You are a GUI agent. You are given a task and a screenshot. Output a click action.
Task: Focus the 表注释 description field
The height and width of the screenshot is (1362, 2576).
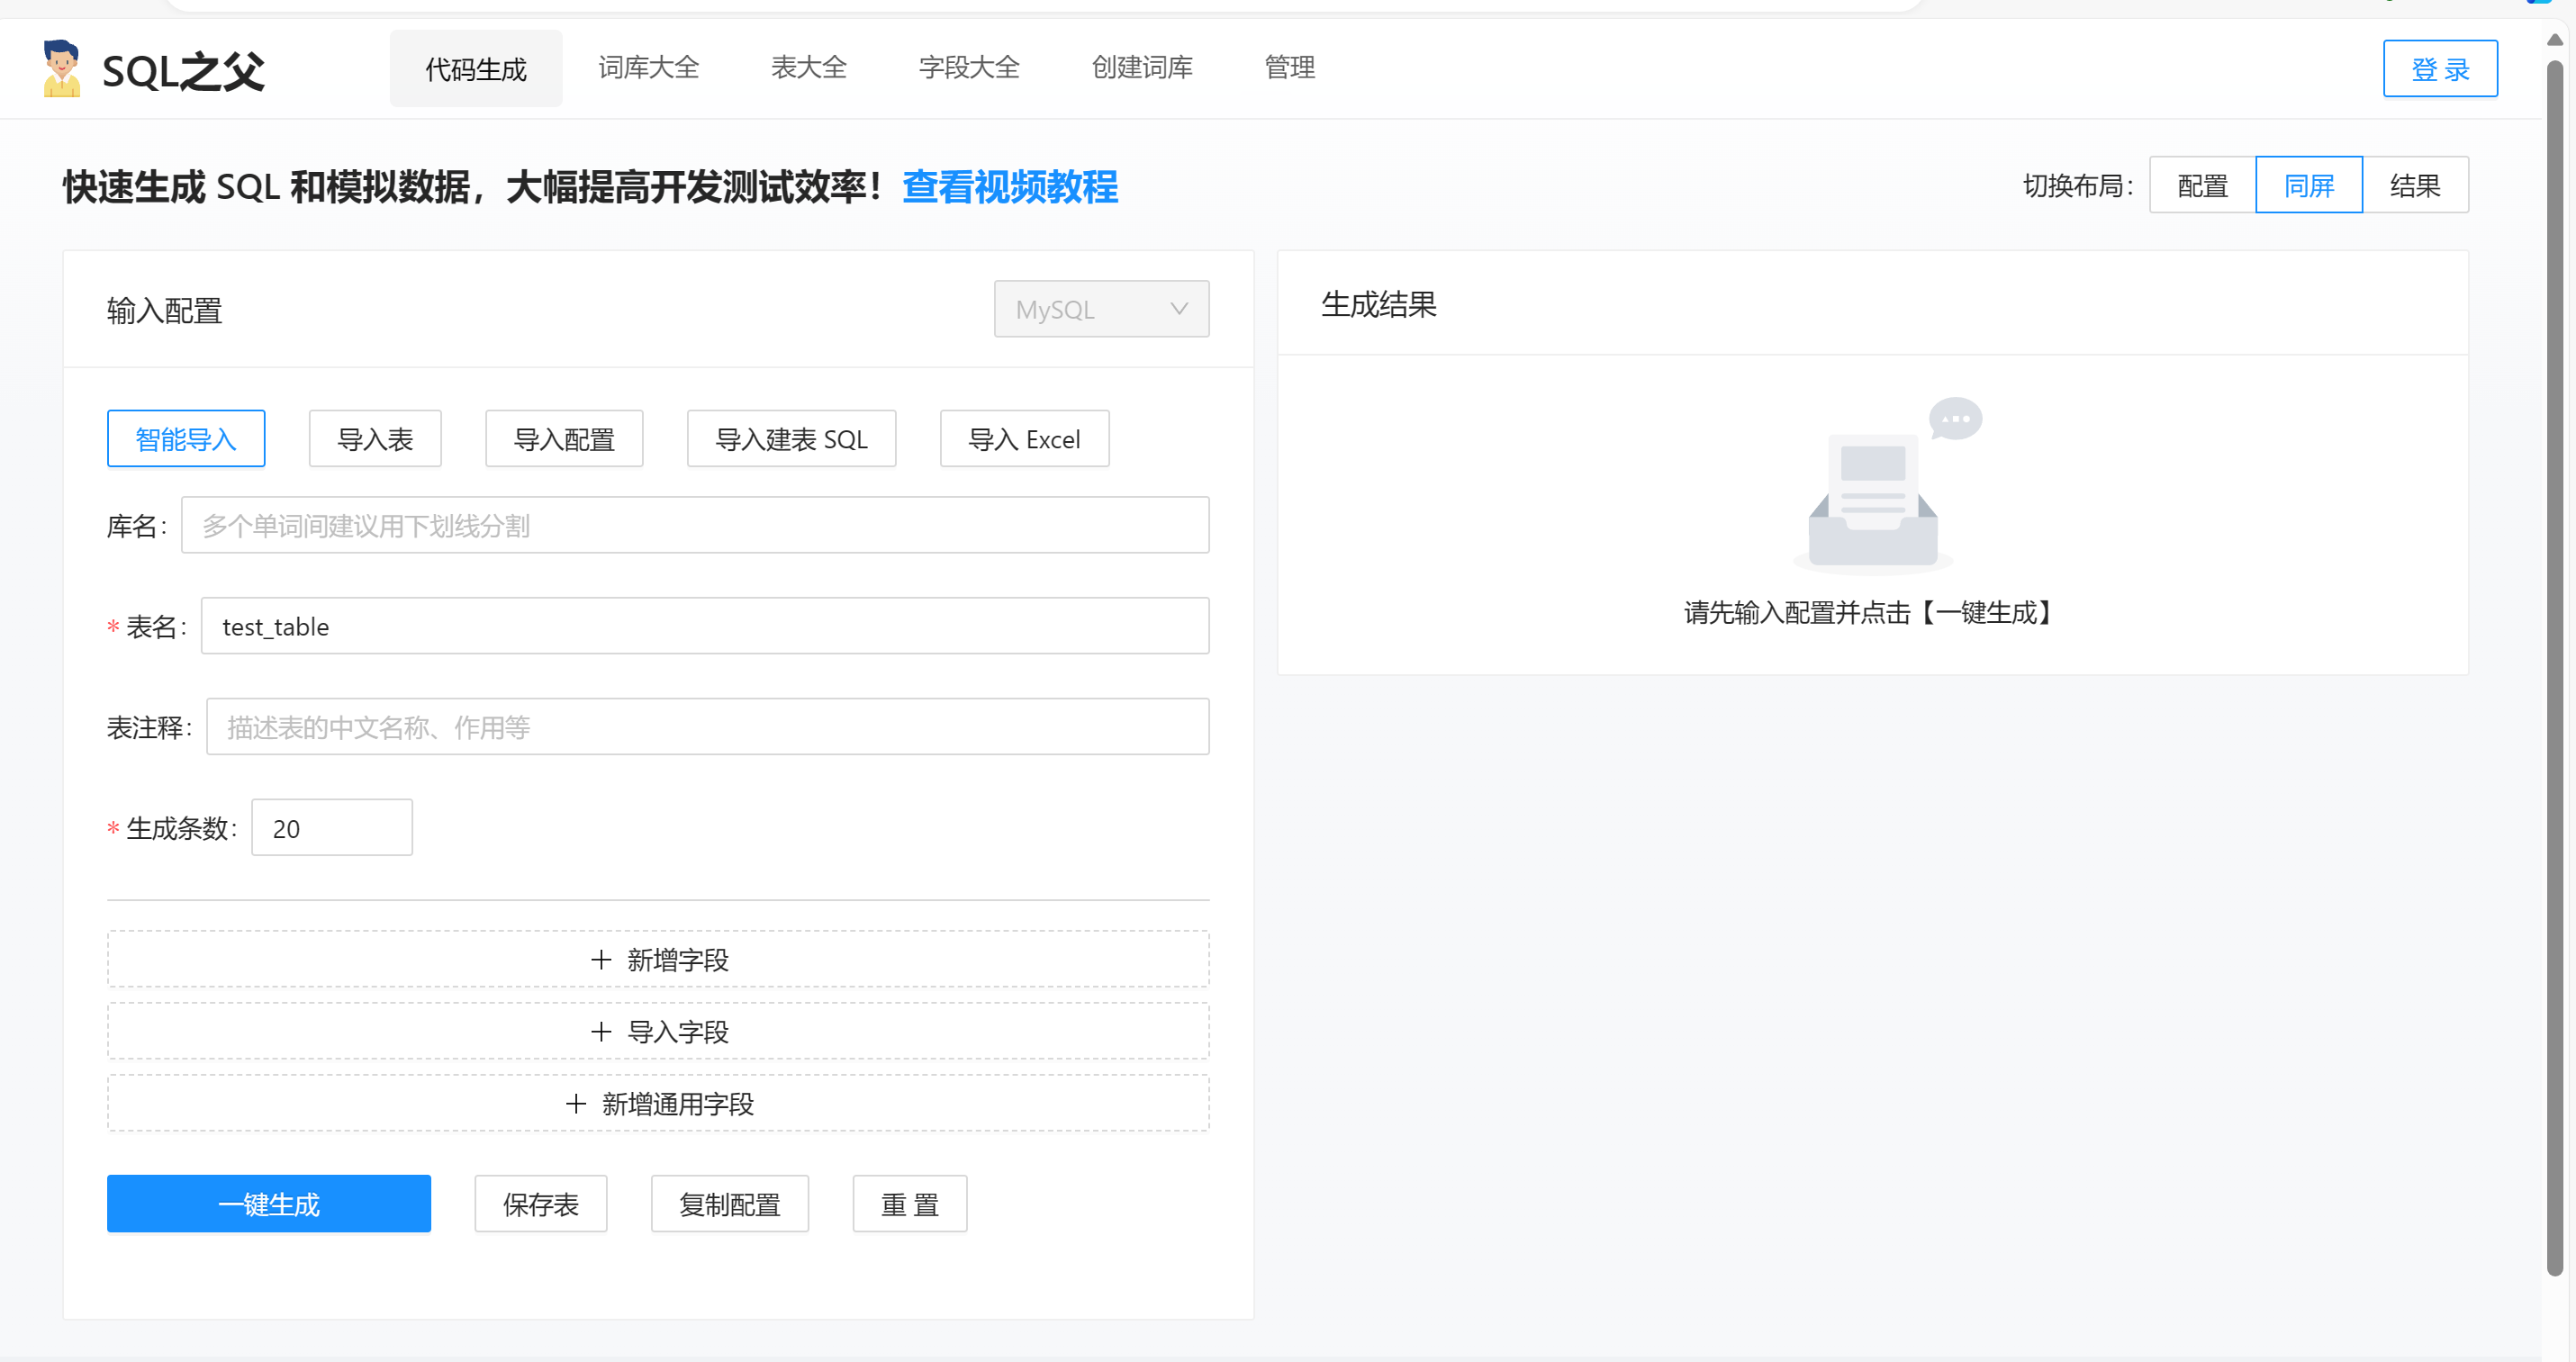pyautogui.click(x=707, y=727)
